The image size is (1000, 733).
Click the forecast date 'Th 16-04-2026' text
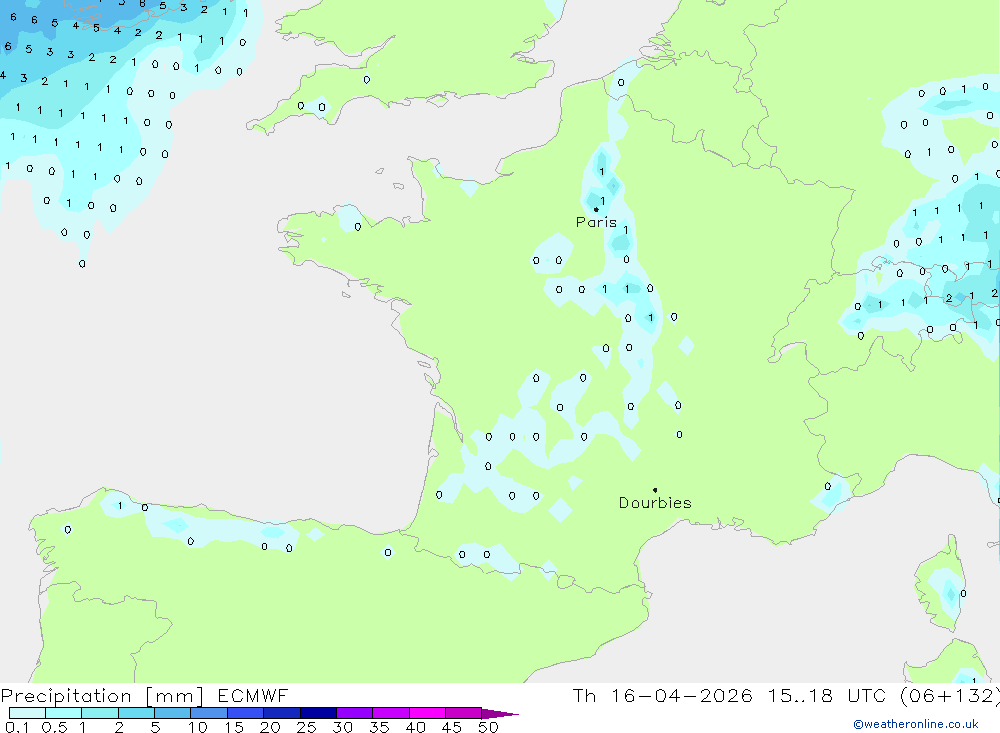point(662,695)
